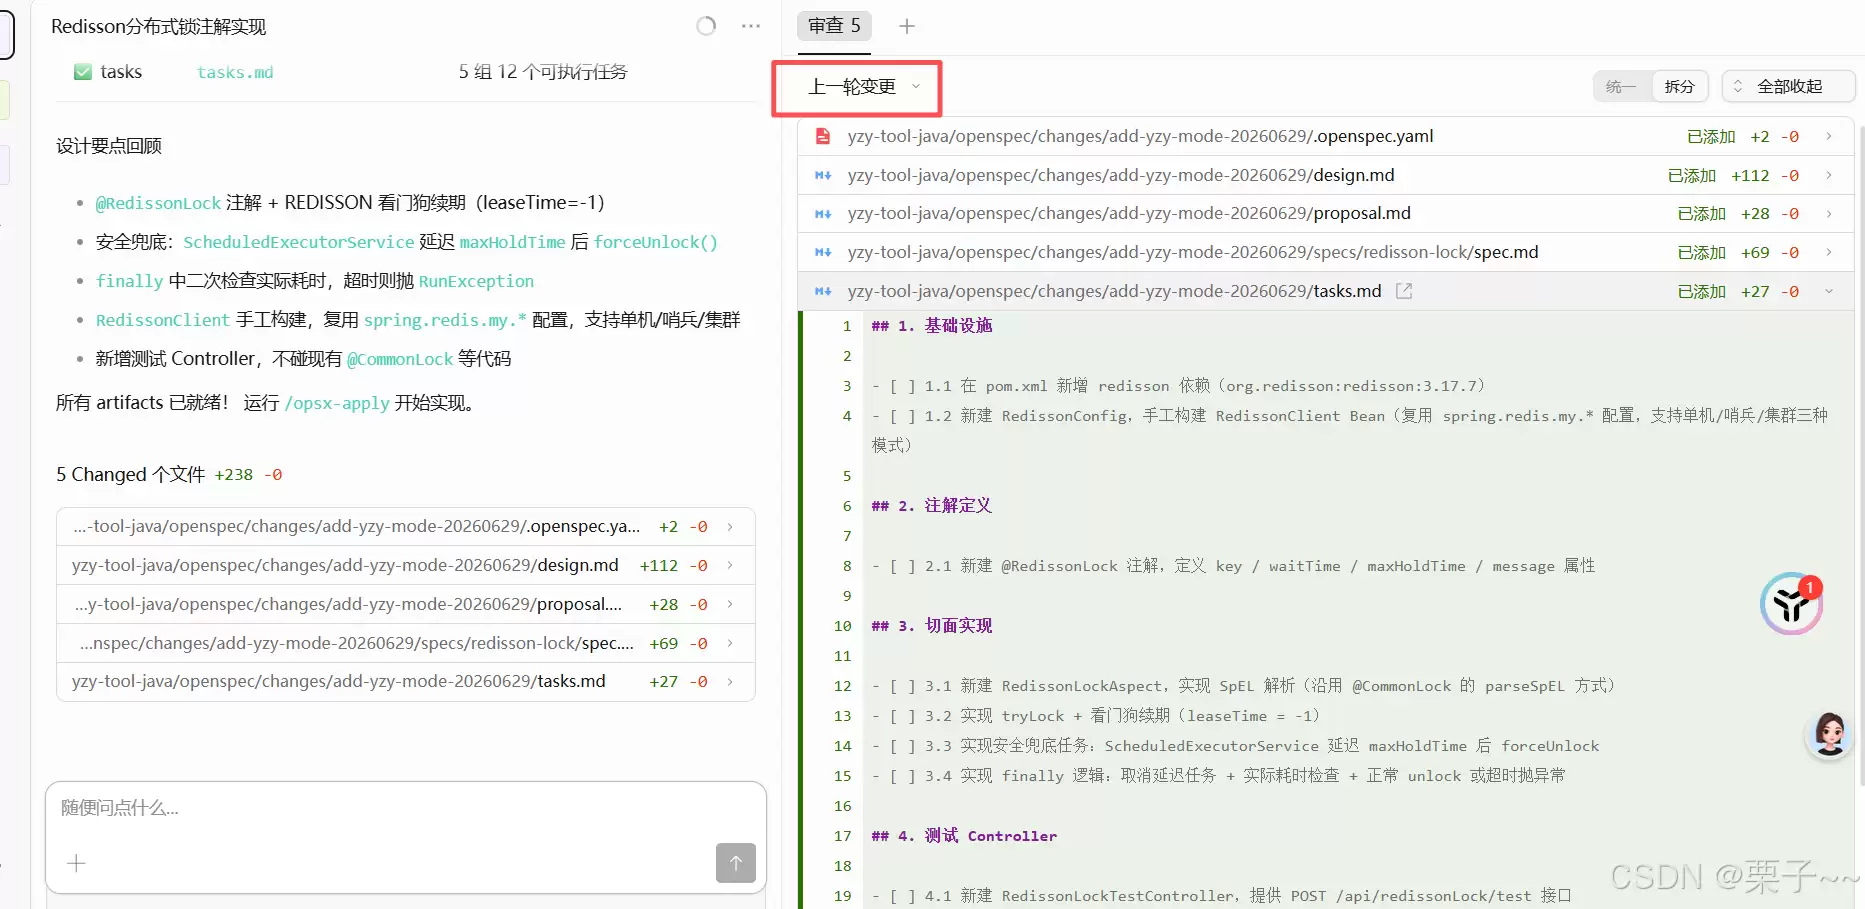Click heading '## 2. 注解定义' in diff

click(x=932, y=506)
